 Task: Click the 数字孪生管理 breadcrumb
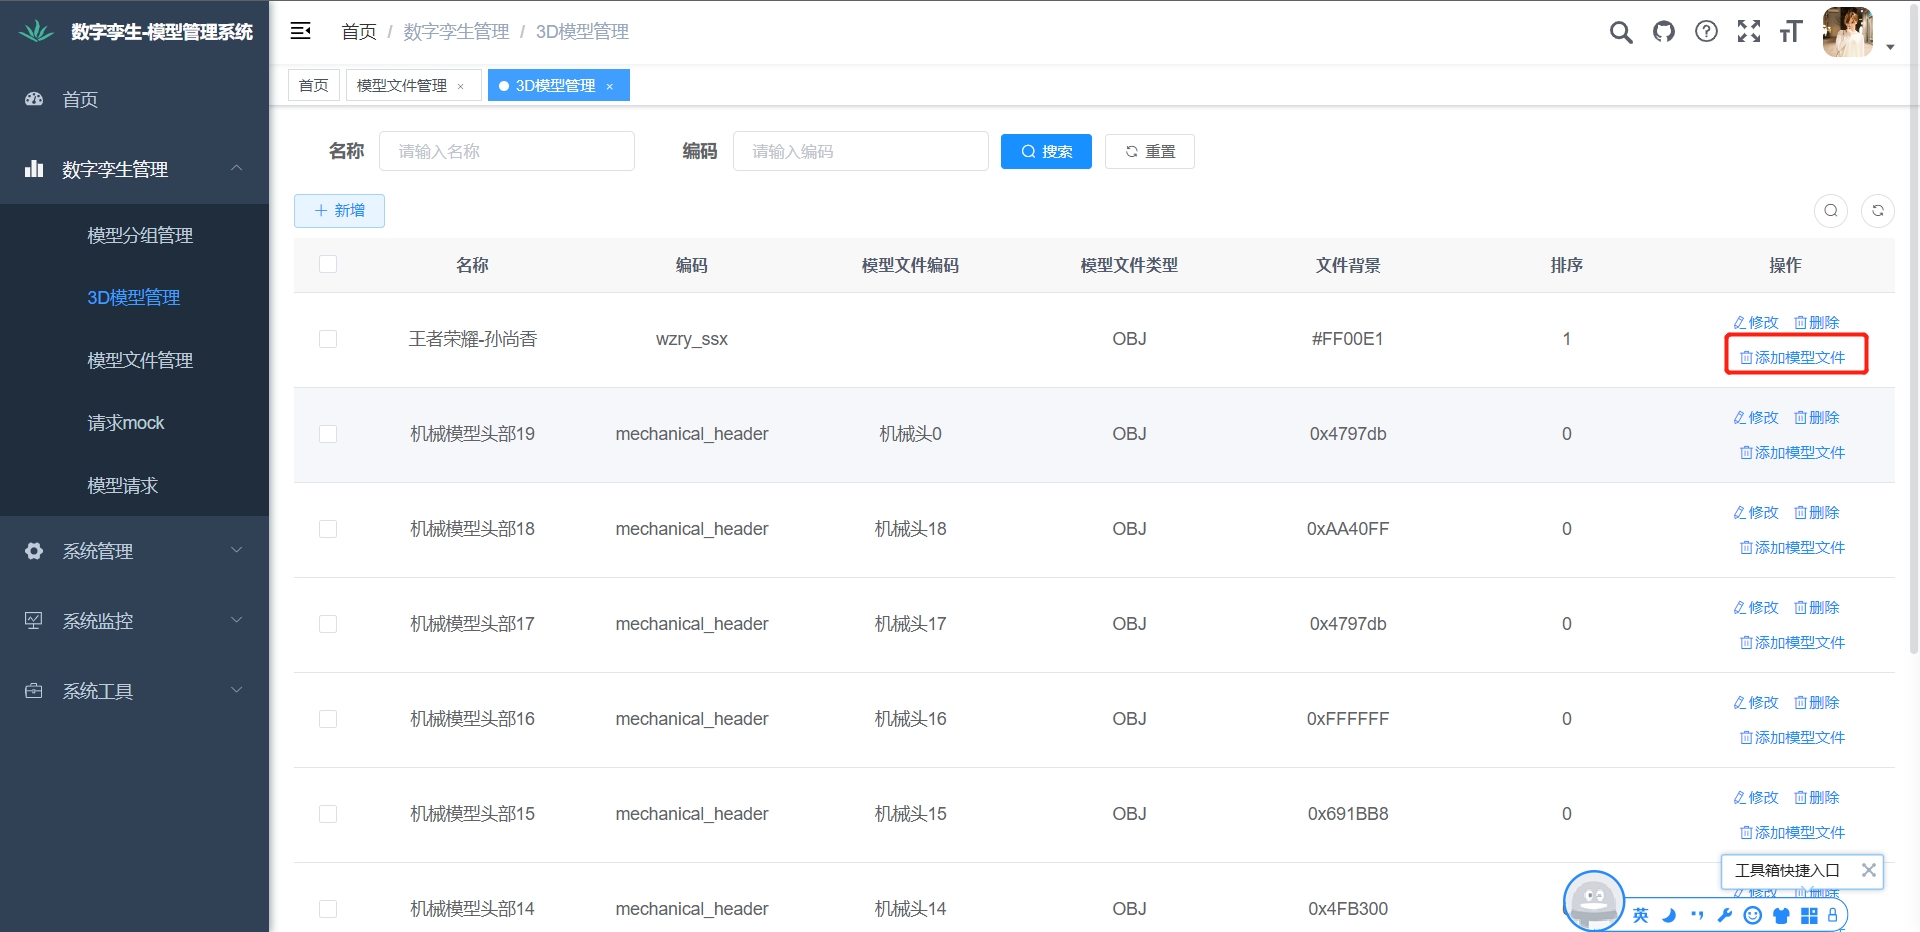[x=456, y=32]
